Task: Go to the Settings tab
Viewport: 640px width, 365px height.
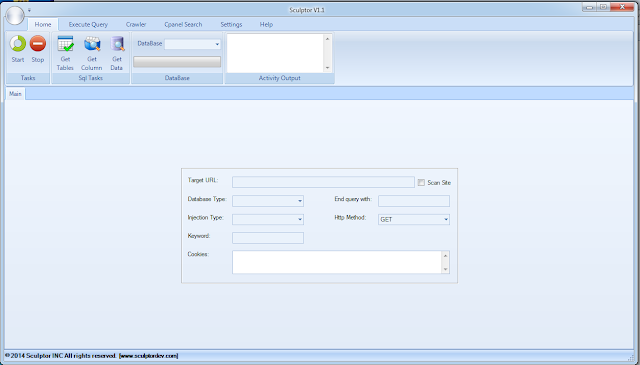Action: 231,24
